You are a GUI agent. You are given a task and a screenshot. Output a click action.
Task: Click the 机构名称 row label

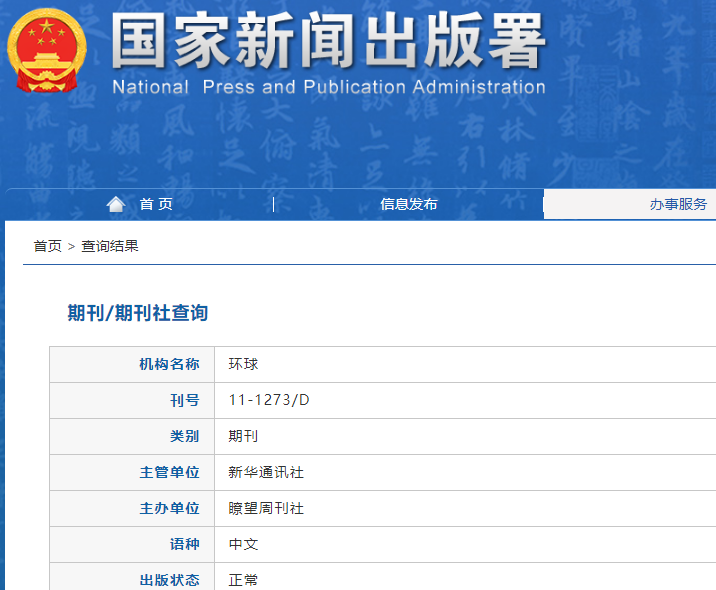pyautogui.click(x=169, y=364)
